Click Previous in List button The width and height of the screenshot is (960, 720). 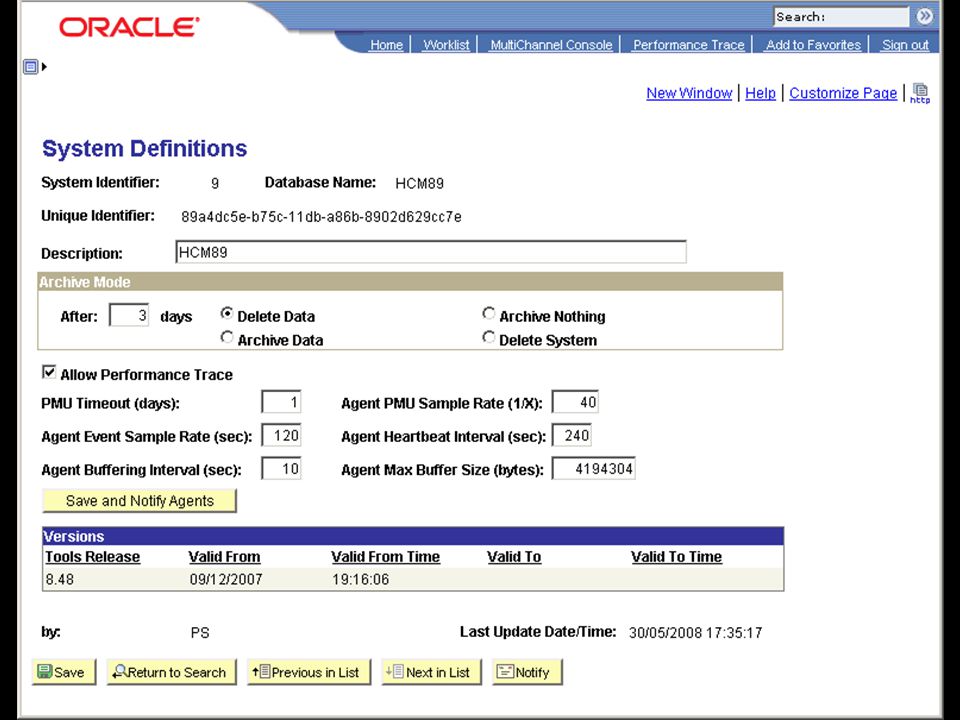[309, 672]
